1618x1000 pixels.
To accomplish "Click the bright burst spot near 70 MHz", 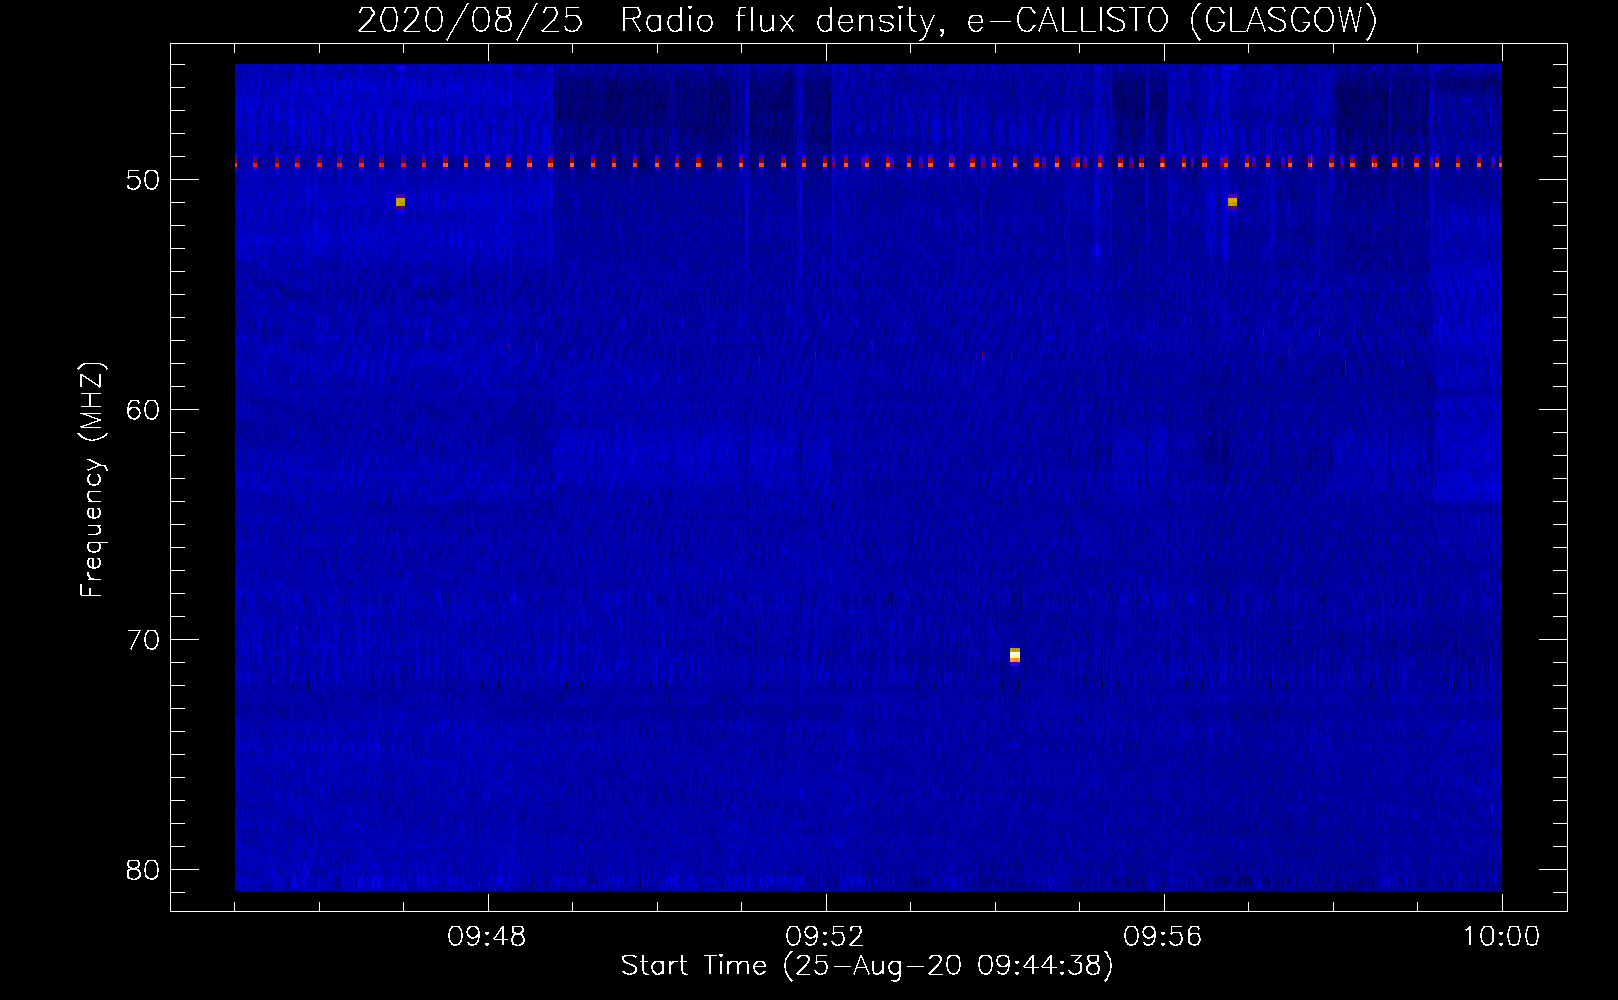I will pos(1015,655).
